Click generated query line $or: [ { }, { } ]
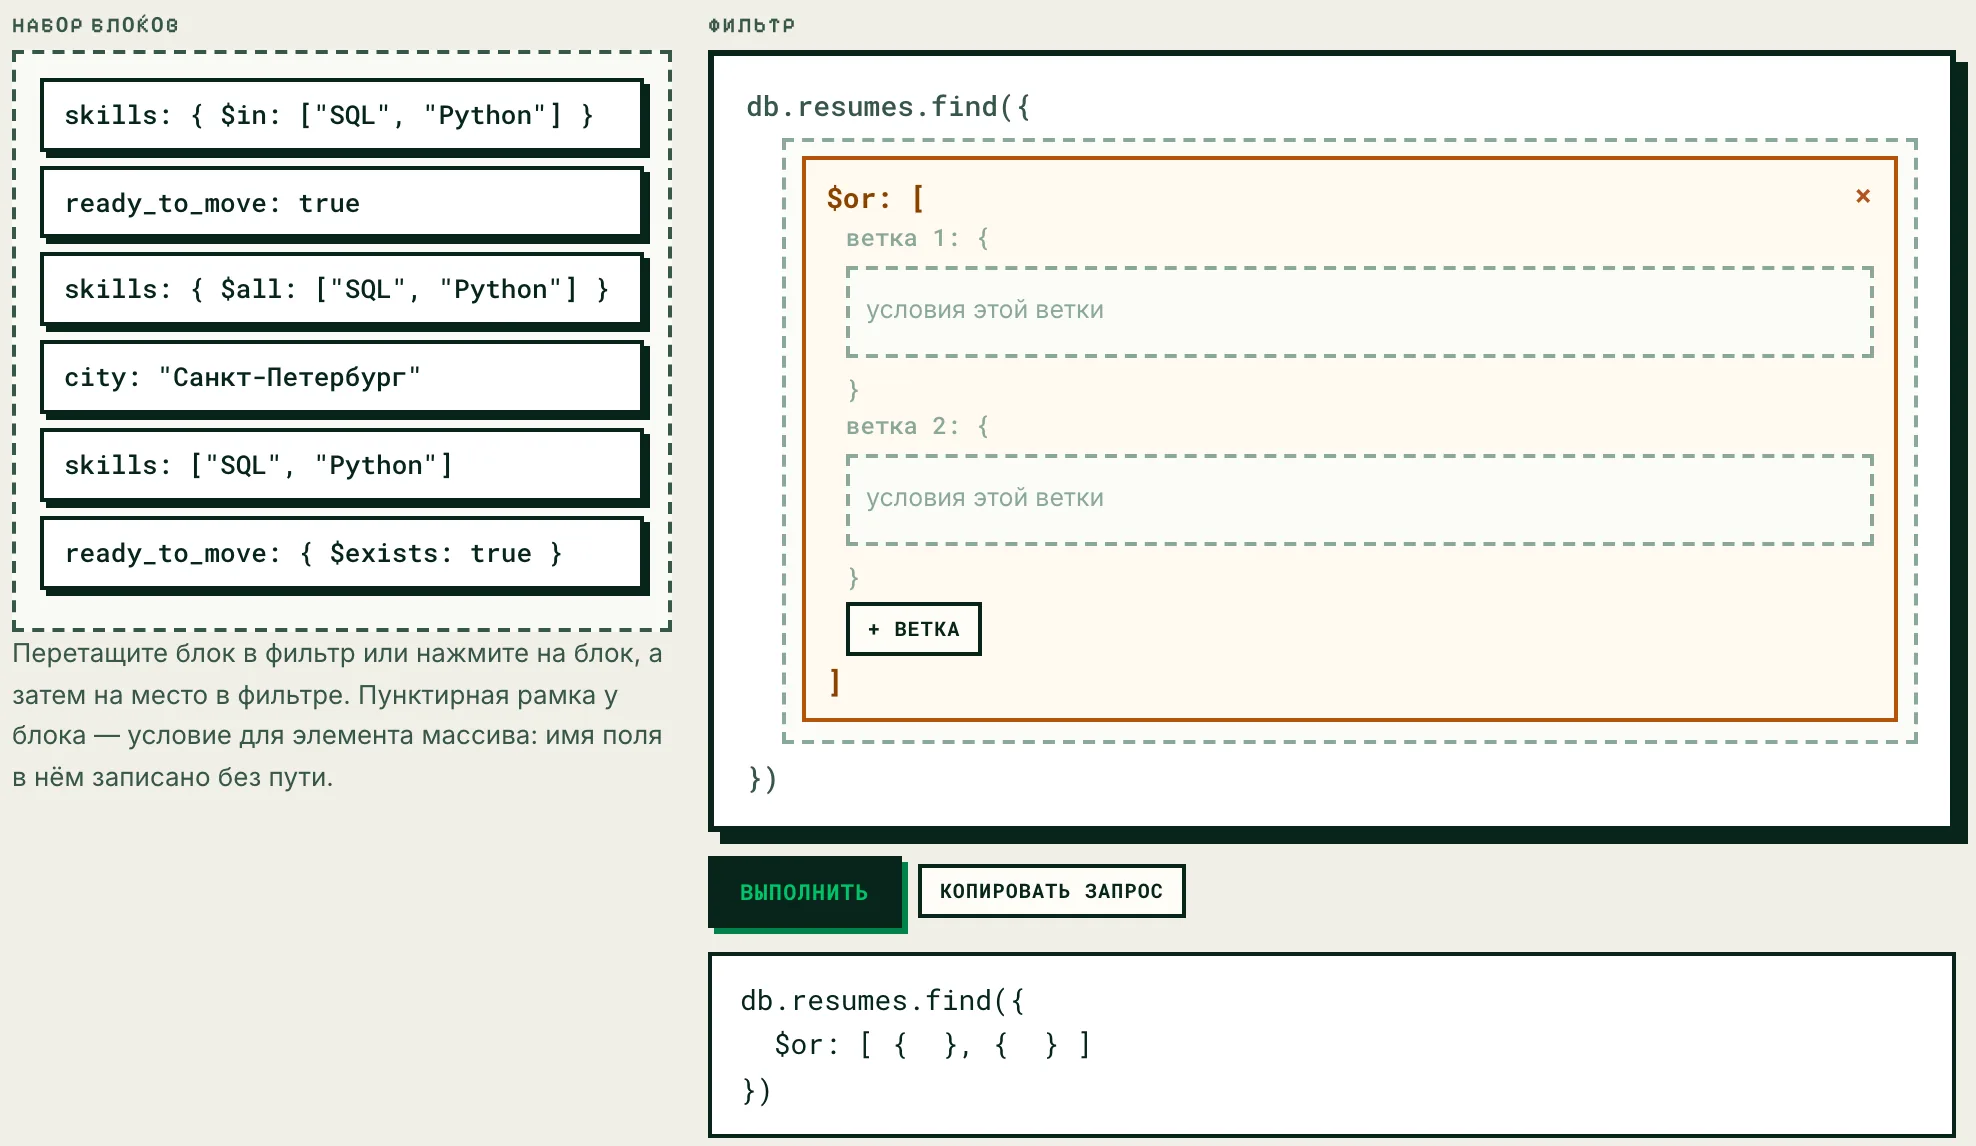Viewport: 1976px width, 1146px height. 932,1045
